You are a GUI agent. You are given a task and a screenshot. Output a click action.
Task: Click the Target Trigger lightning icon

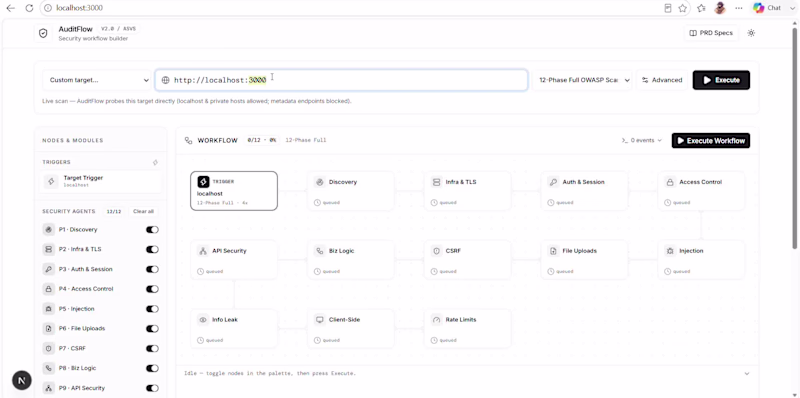coord(51,182)
